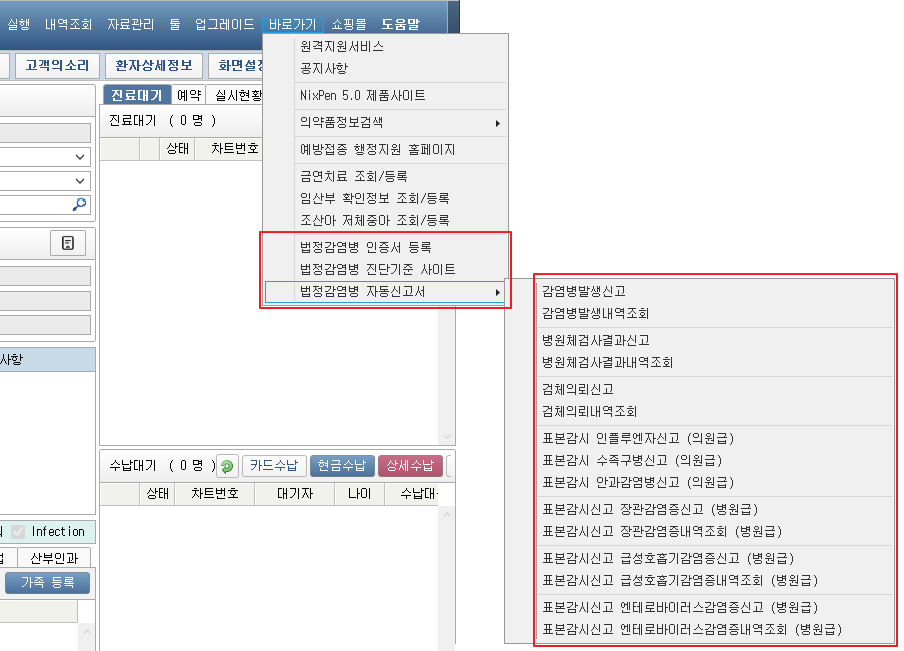Click the document memo icon button
904x651 pixels.
68,244
